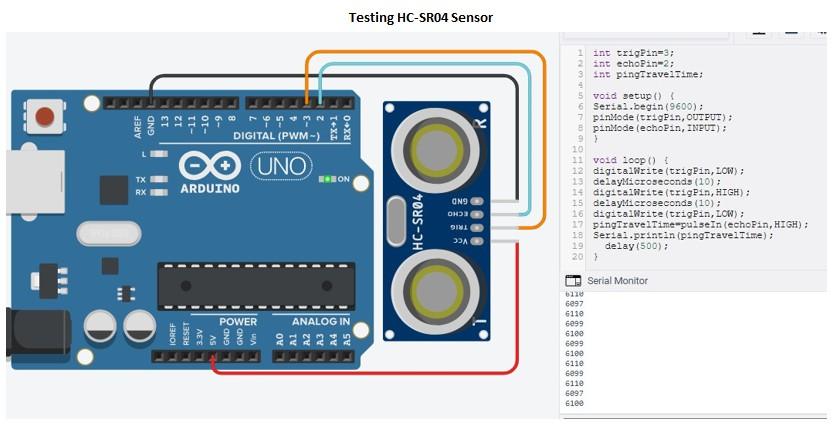Click code line 'pinMode(trigPin,OUTPUT);'
Viewport: 839px width, 429px height.
pyautogui.click(x=662, y=117)
